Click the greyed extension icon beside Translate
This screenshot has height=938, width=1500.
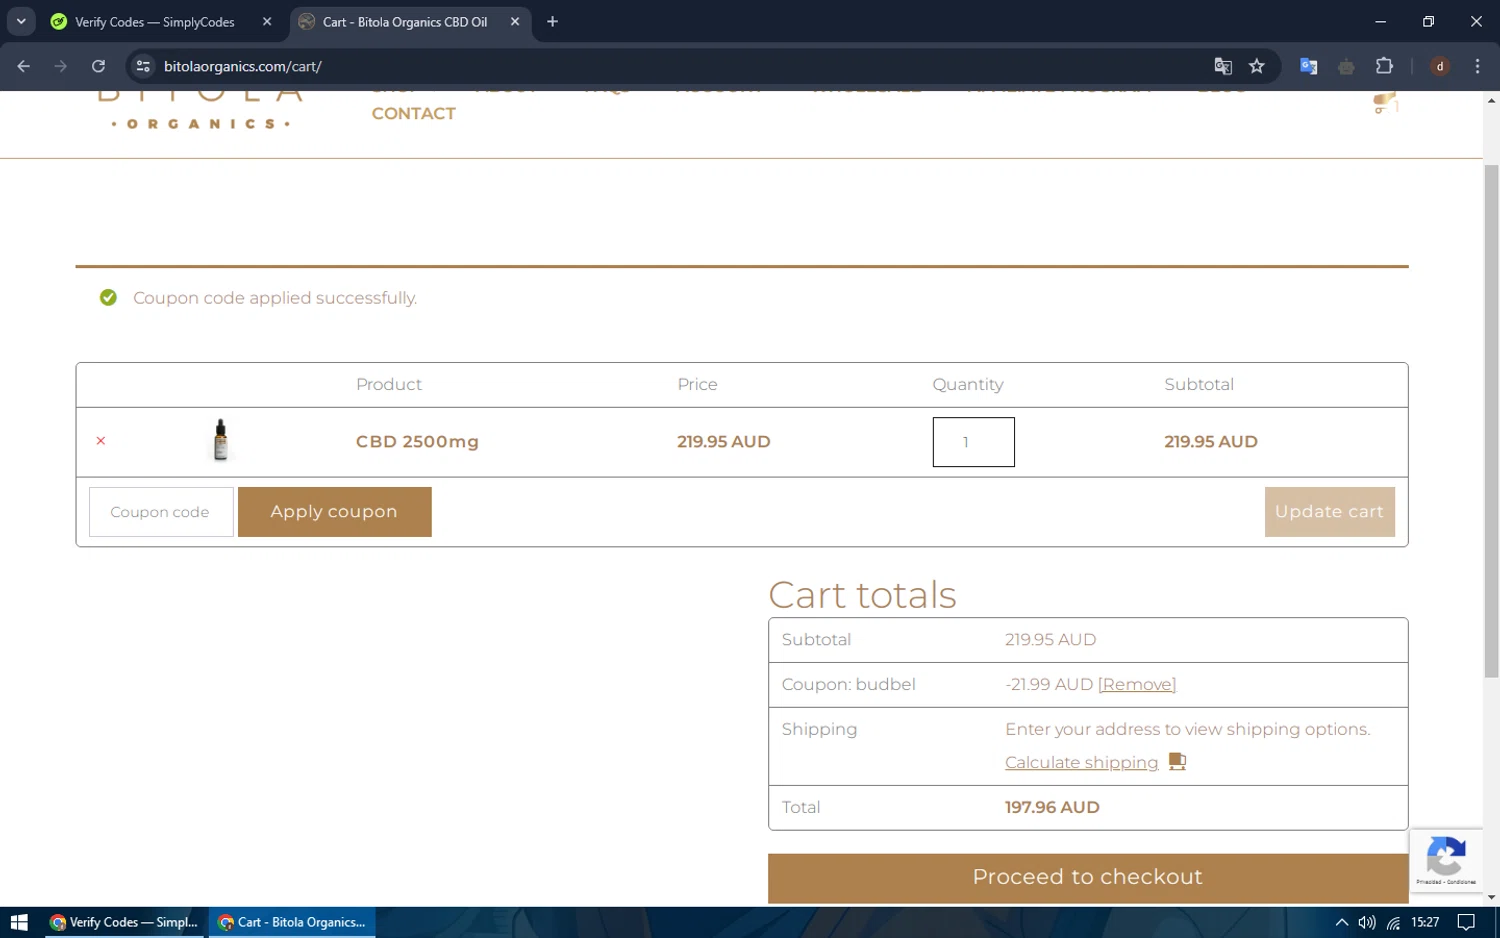pos(1346,66)
